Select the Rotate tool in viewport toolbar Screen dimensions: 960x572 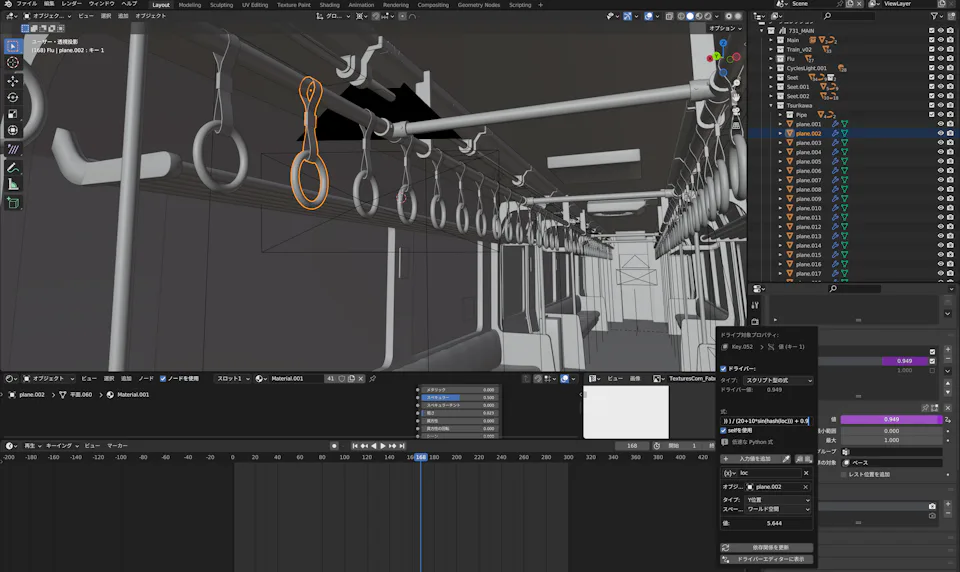13,97
